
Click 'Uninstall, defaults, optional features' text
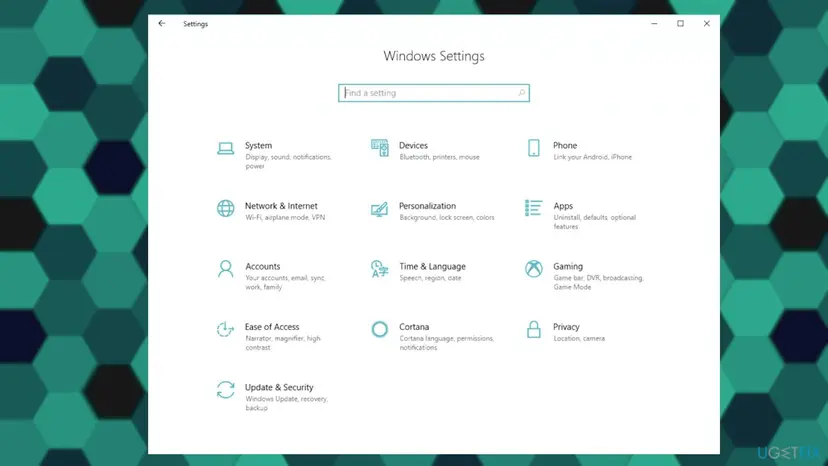pyautogui.click(x=595, y=222)
